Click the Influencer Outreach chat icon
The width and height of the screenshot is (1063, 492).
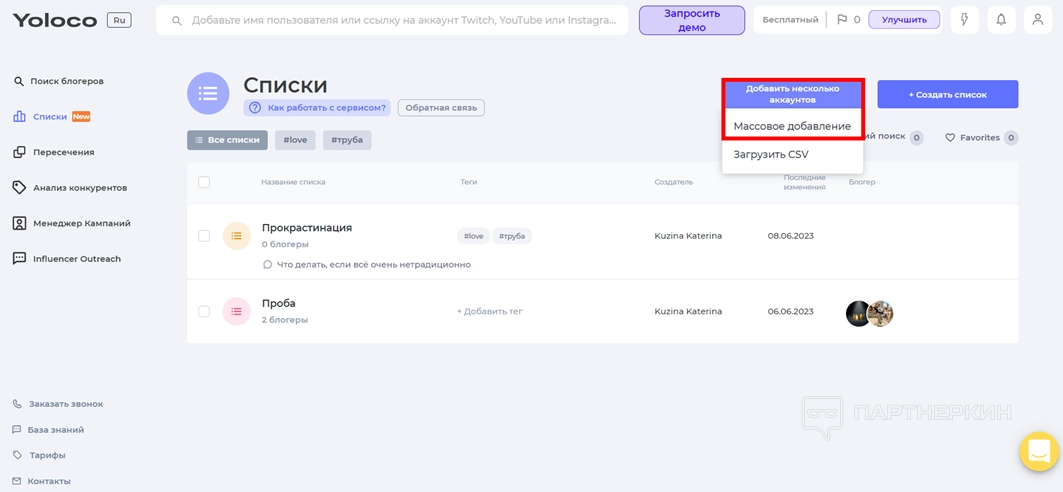click(20, 259)
